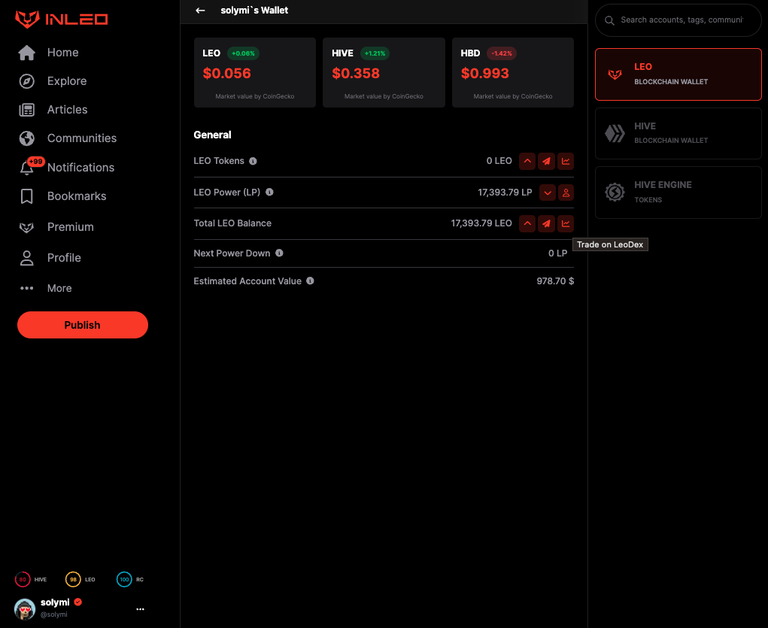Viewport: 768px width, 628px height.
Task: Power up using the LEO Tokens up-arrow icon
Action: pyautogui.click(x=527, y=161)
